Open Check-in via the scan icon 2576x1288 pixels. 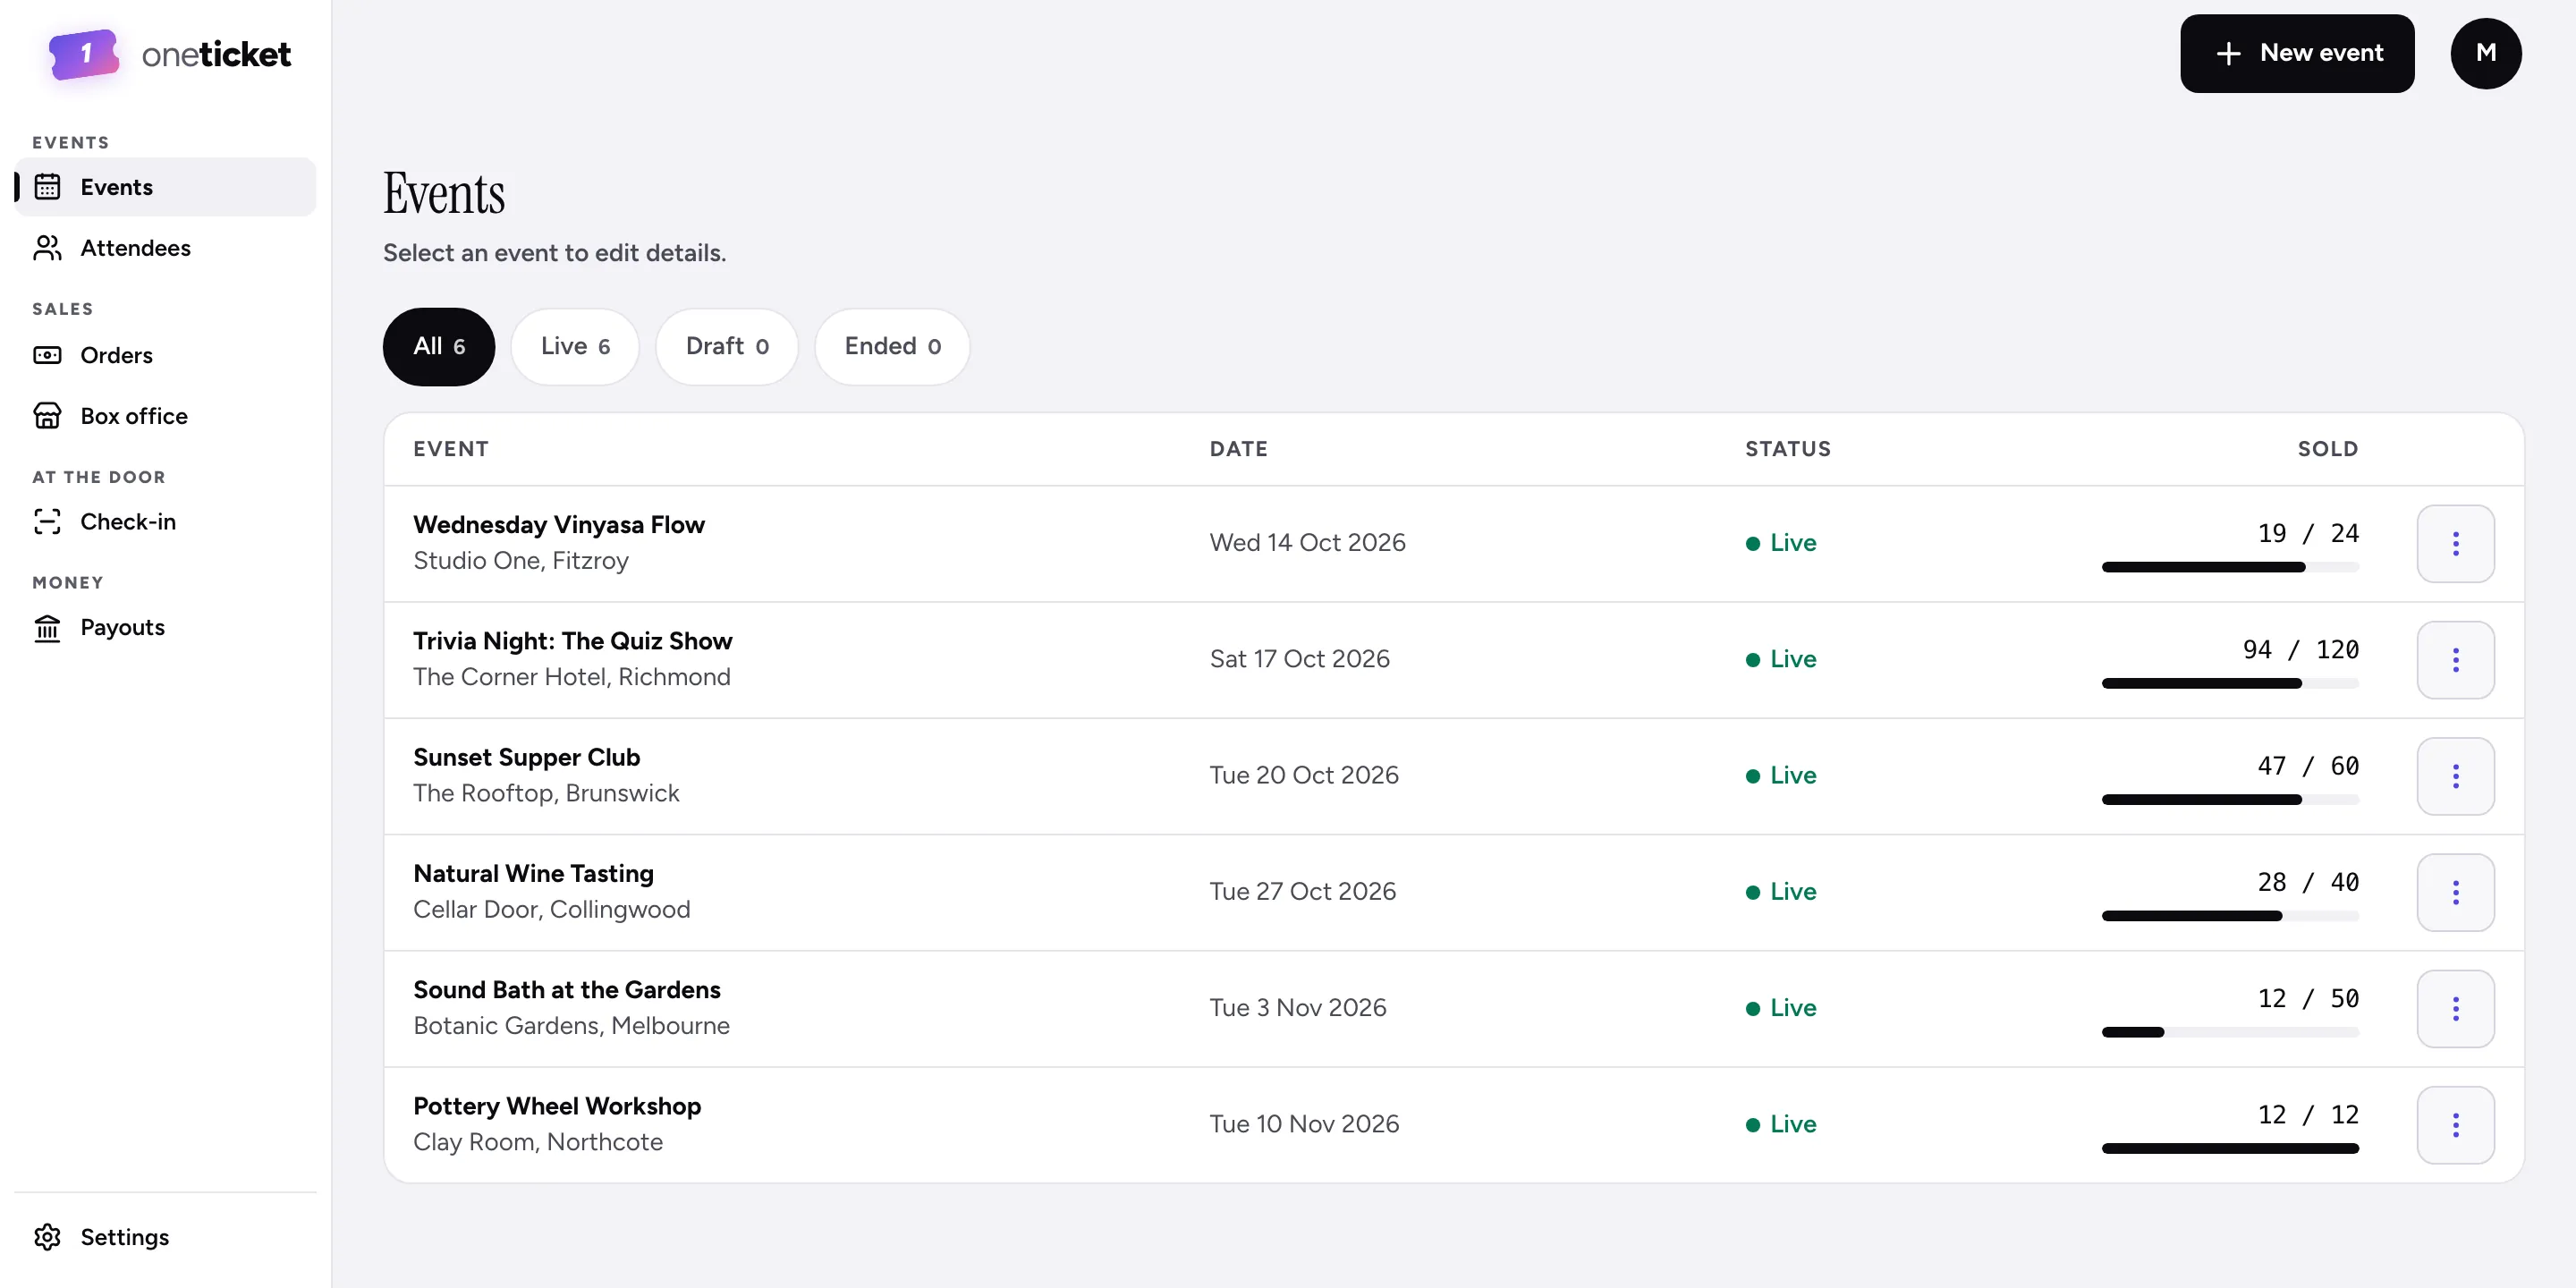[47, 522]
